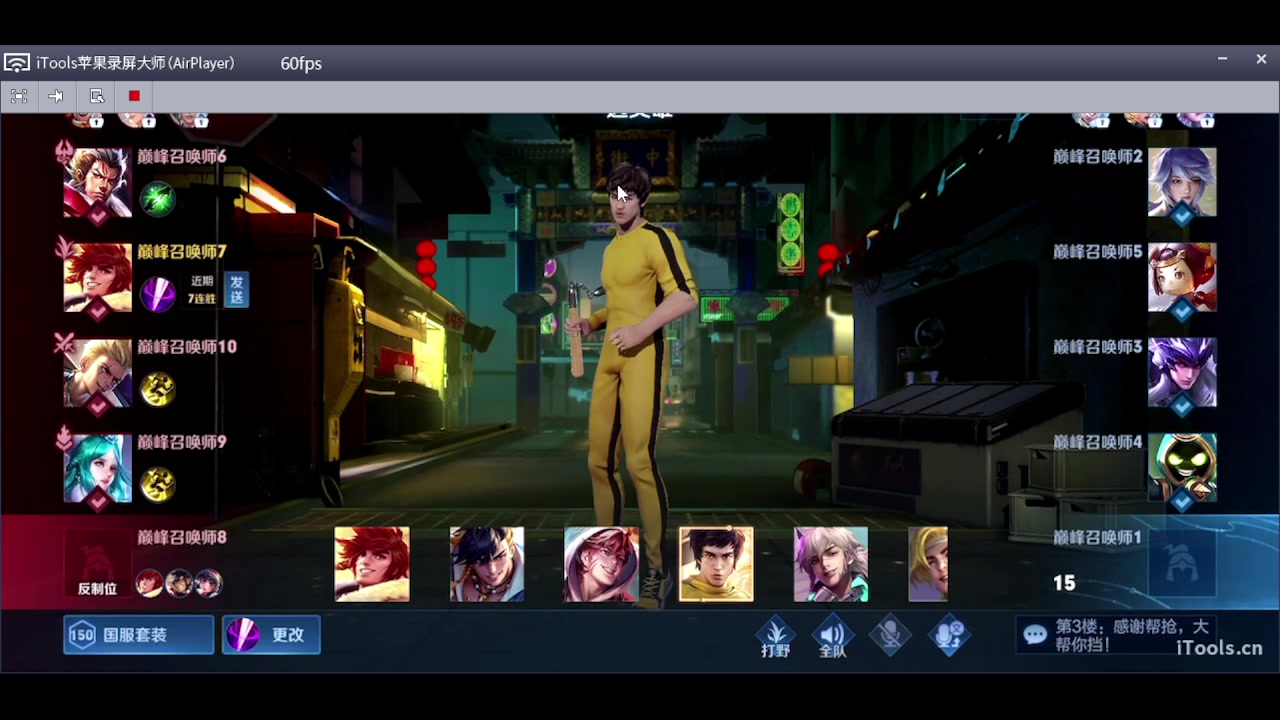Click second preselected hero icon under 巅峰召唤师8

point(179,582)
